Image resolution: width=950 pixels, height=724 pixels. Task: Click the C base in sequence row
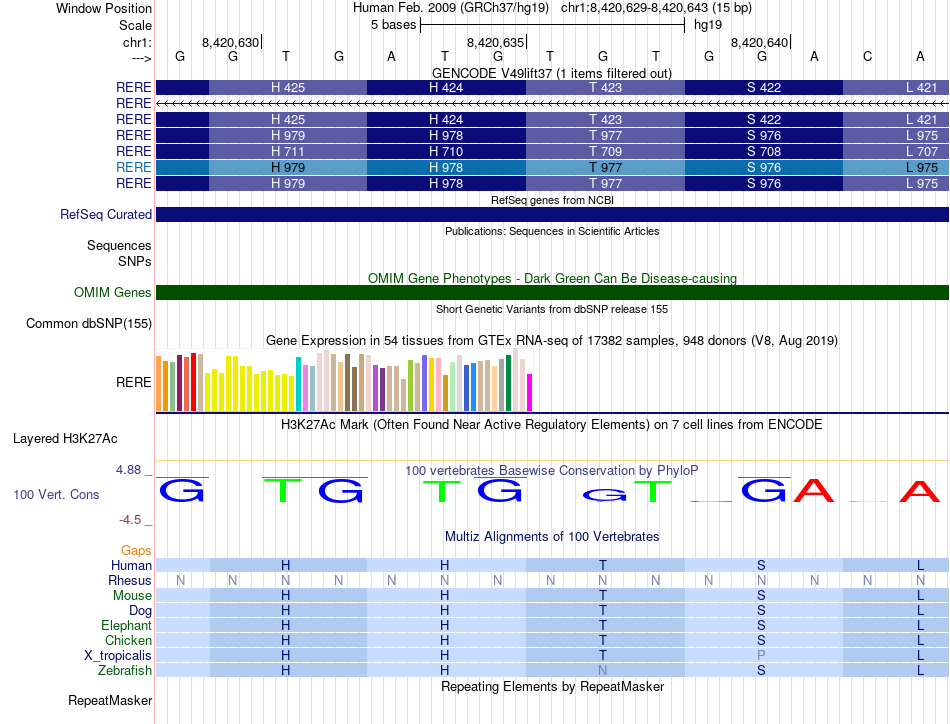click(x=868, y=56)
